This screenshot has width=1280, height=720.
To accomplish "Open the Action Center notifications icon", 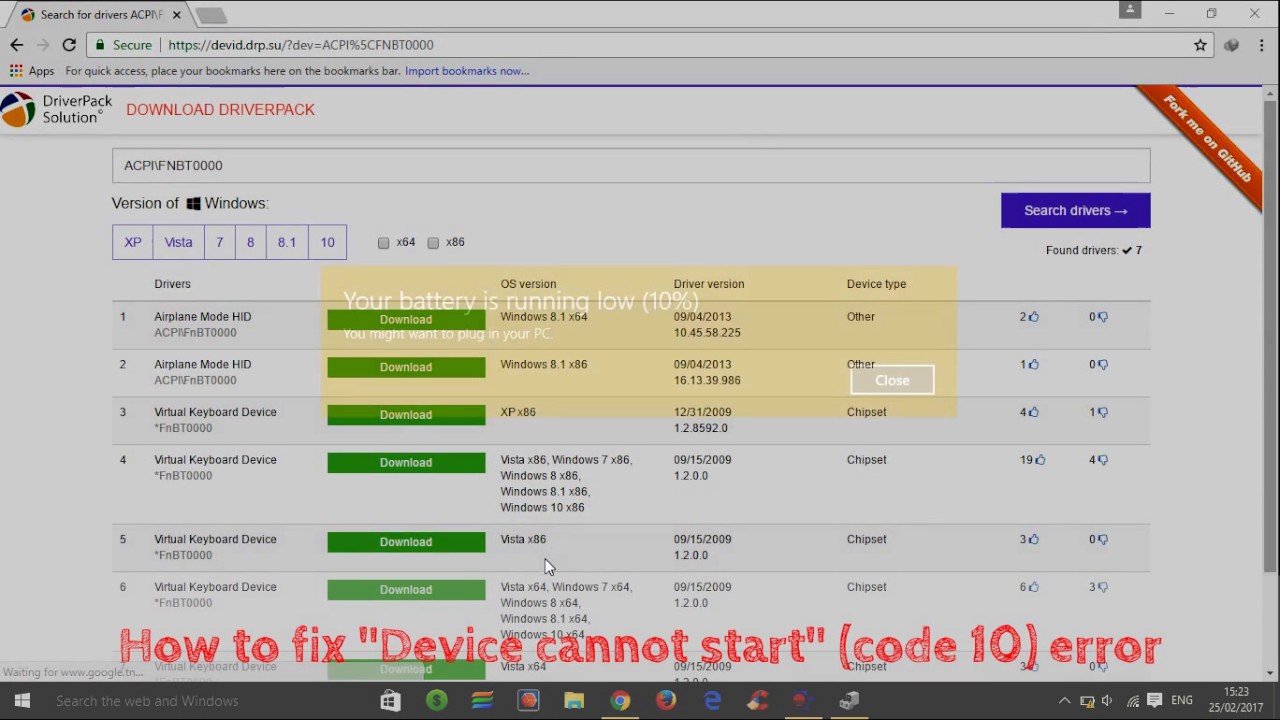I will (x=1155, y=701).
